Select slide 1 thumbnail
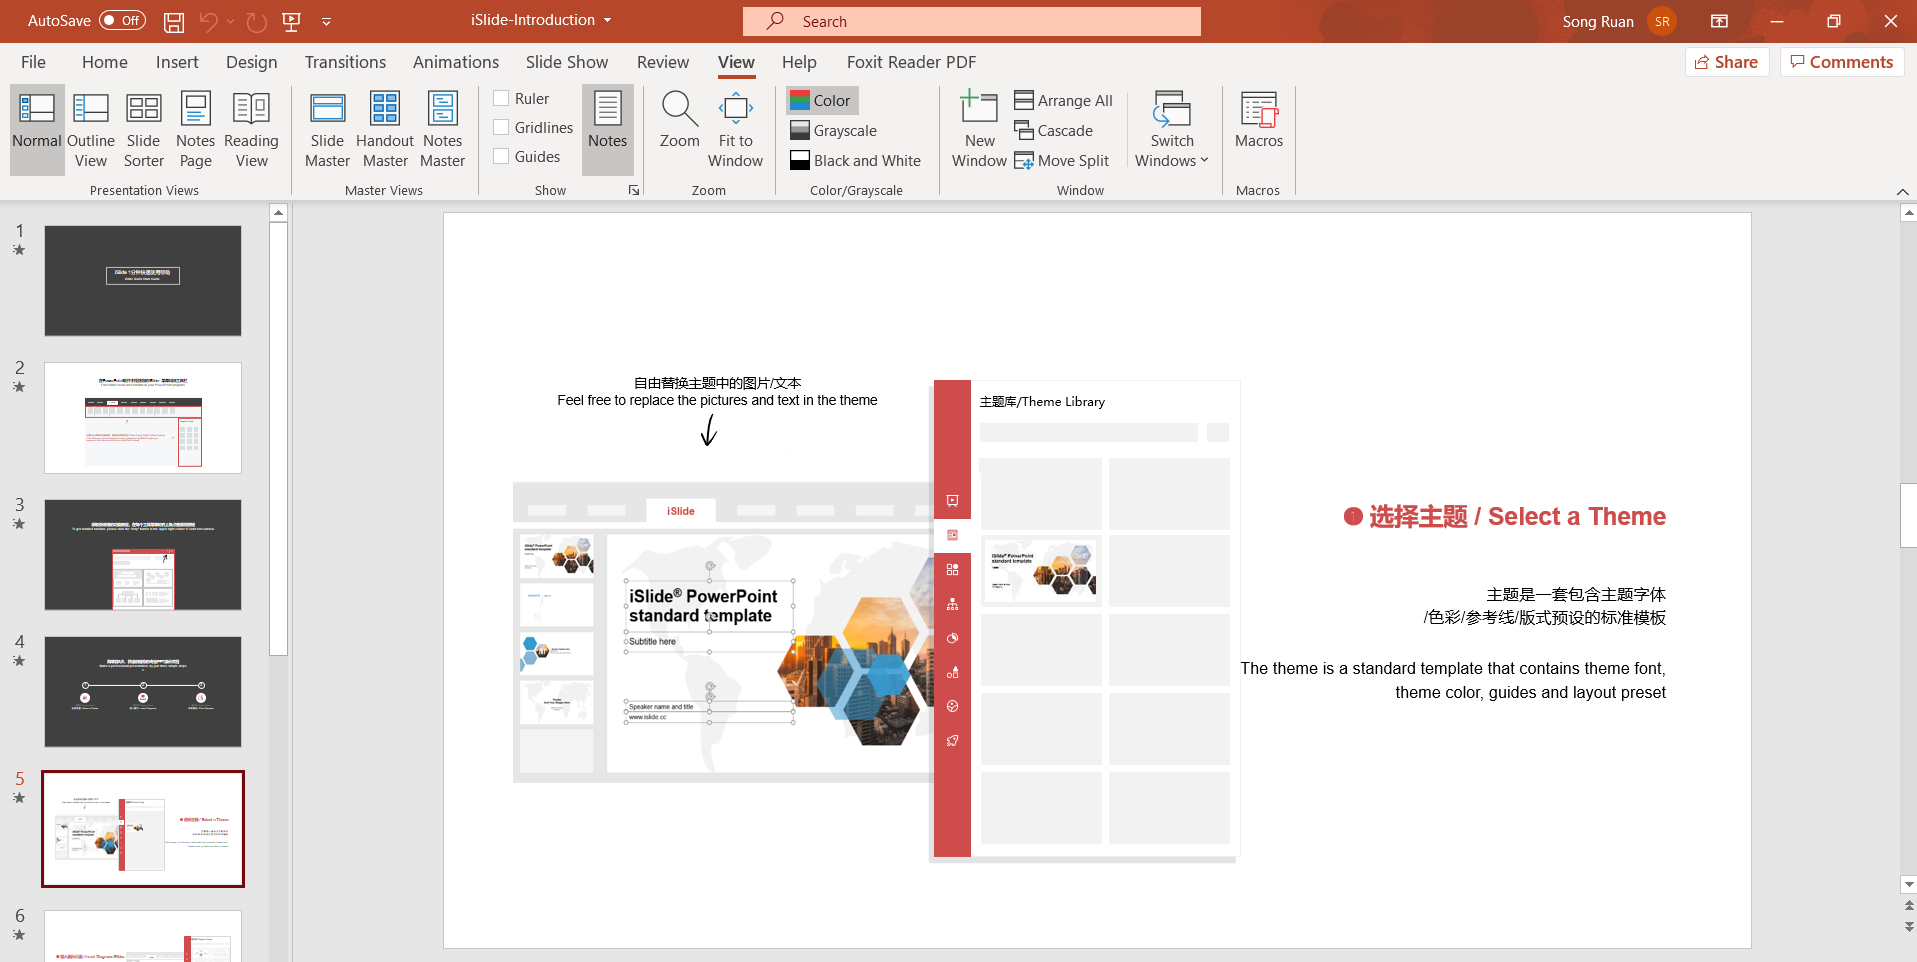The height and width of the screenshot is (962, 1917). (x=143, y=280)
